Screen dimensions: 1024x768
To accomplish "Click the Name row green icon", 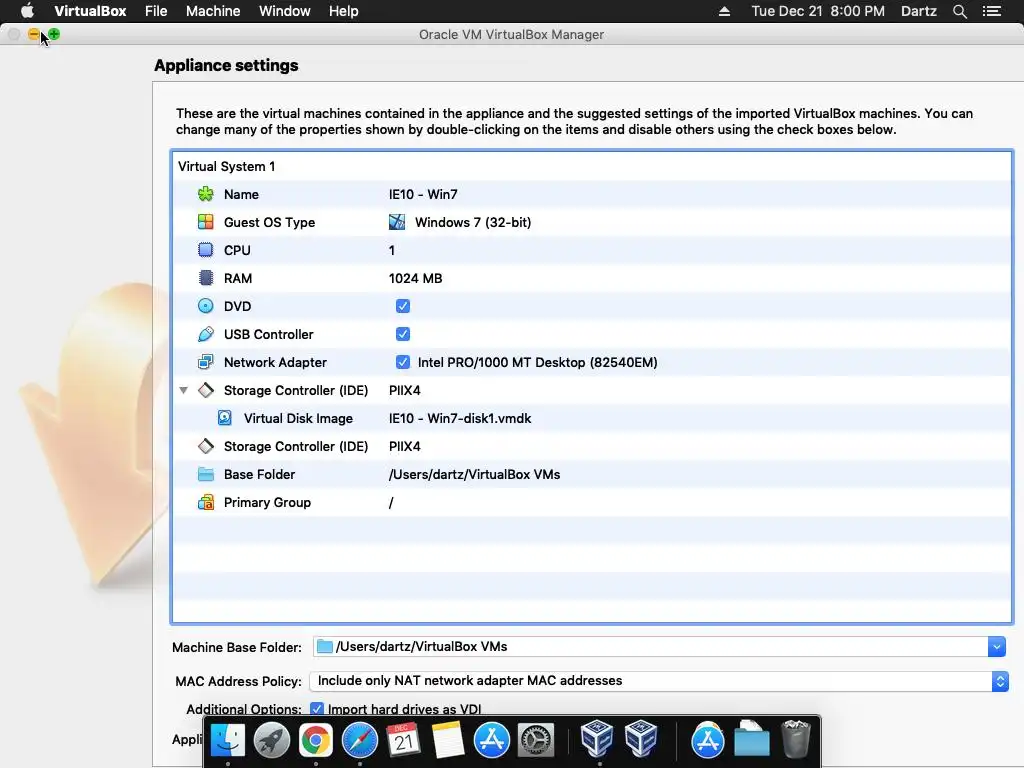I will (206, 194).
